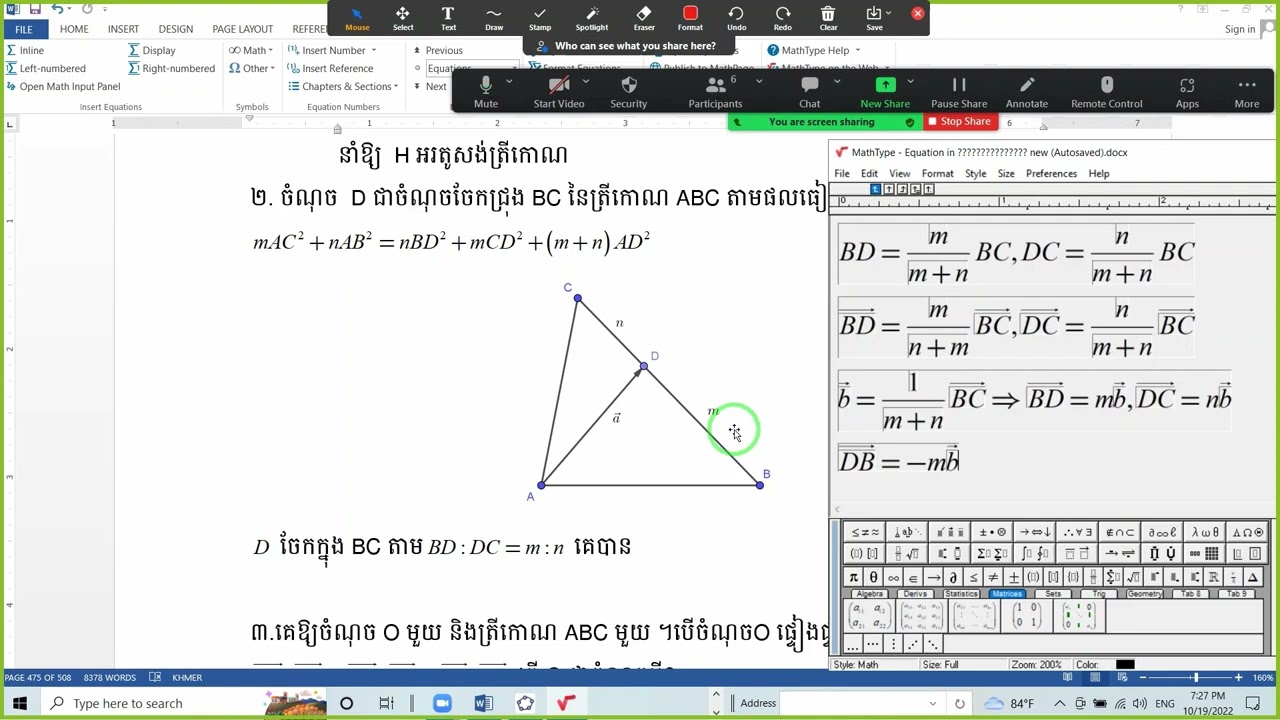Screen dimensions: 1280x720
Task: Choose the Stamp annotation tool
Action: pyautogui.click(x=540, y=18)
